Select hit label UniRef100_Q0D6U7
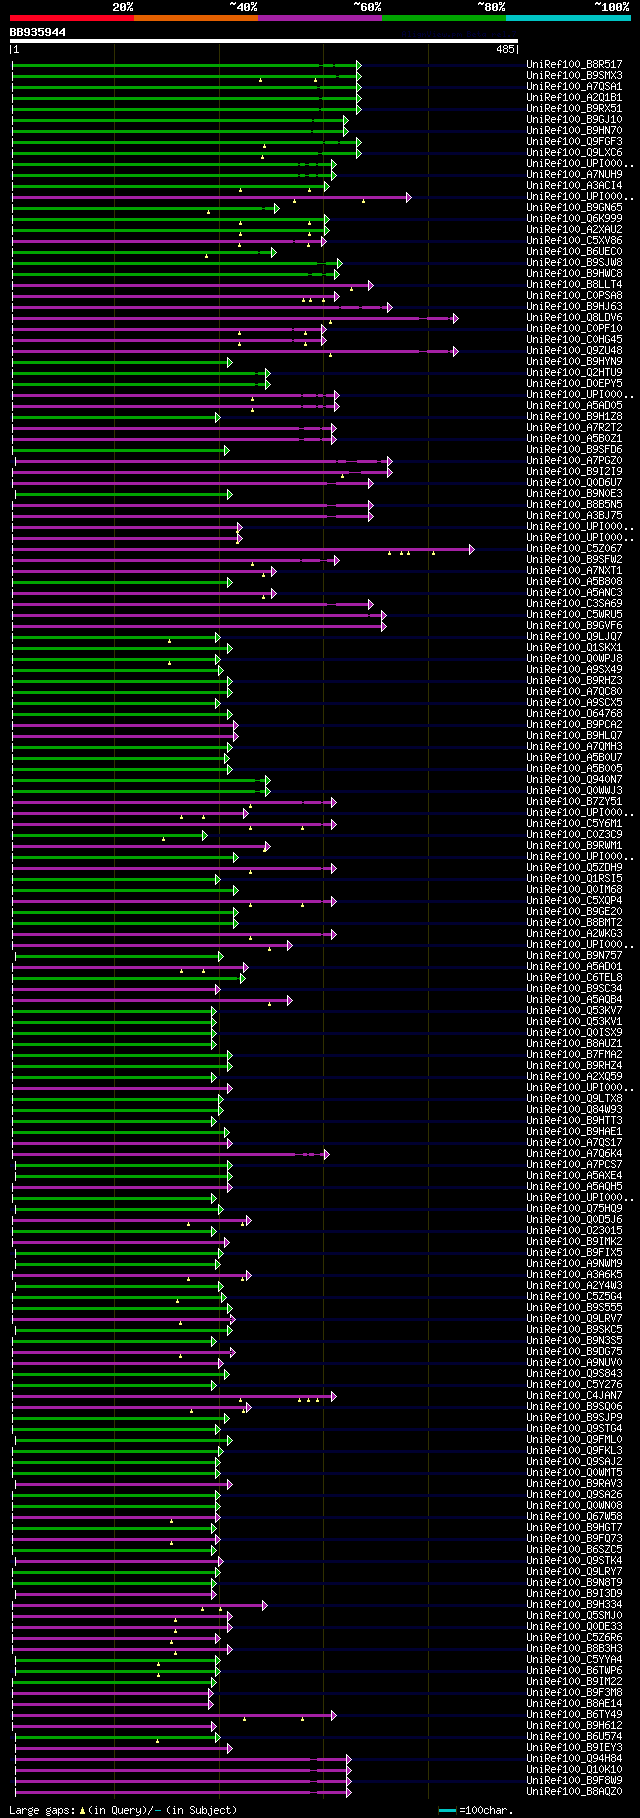 point(574,483)
